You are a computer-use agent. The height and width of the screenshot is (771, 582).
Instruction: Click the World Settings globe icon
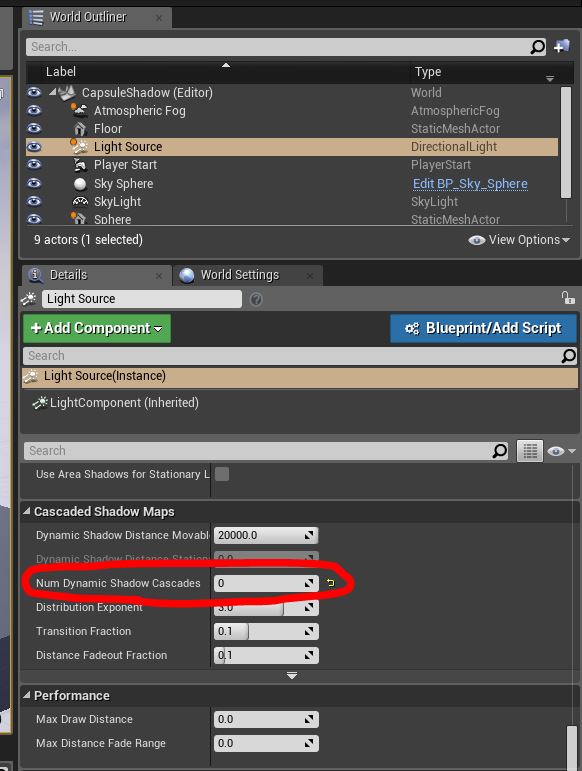point(186,275)
